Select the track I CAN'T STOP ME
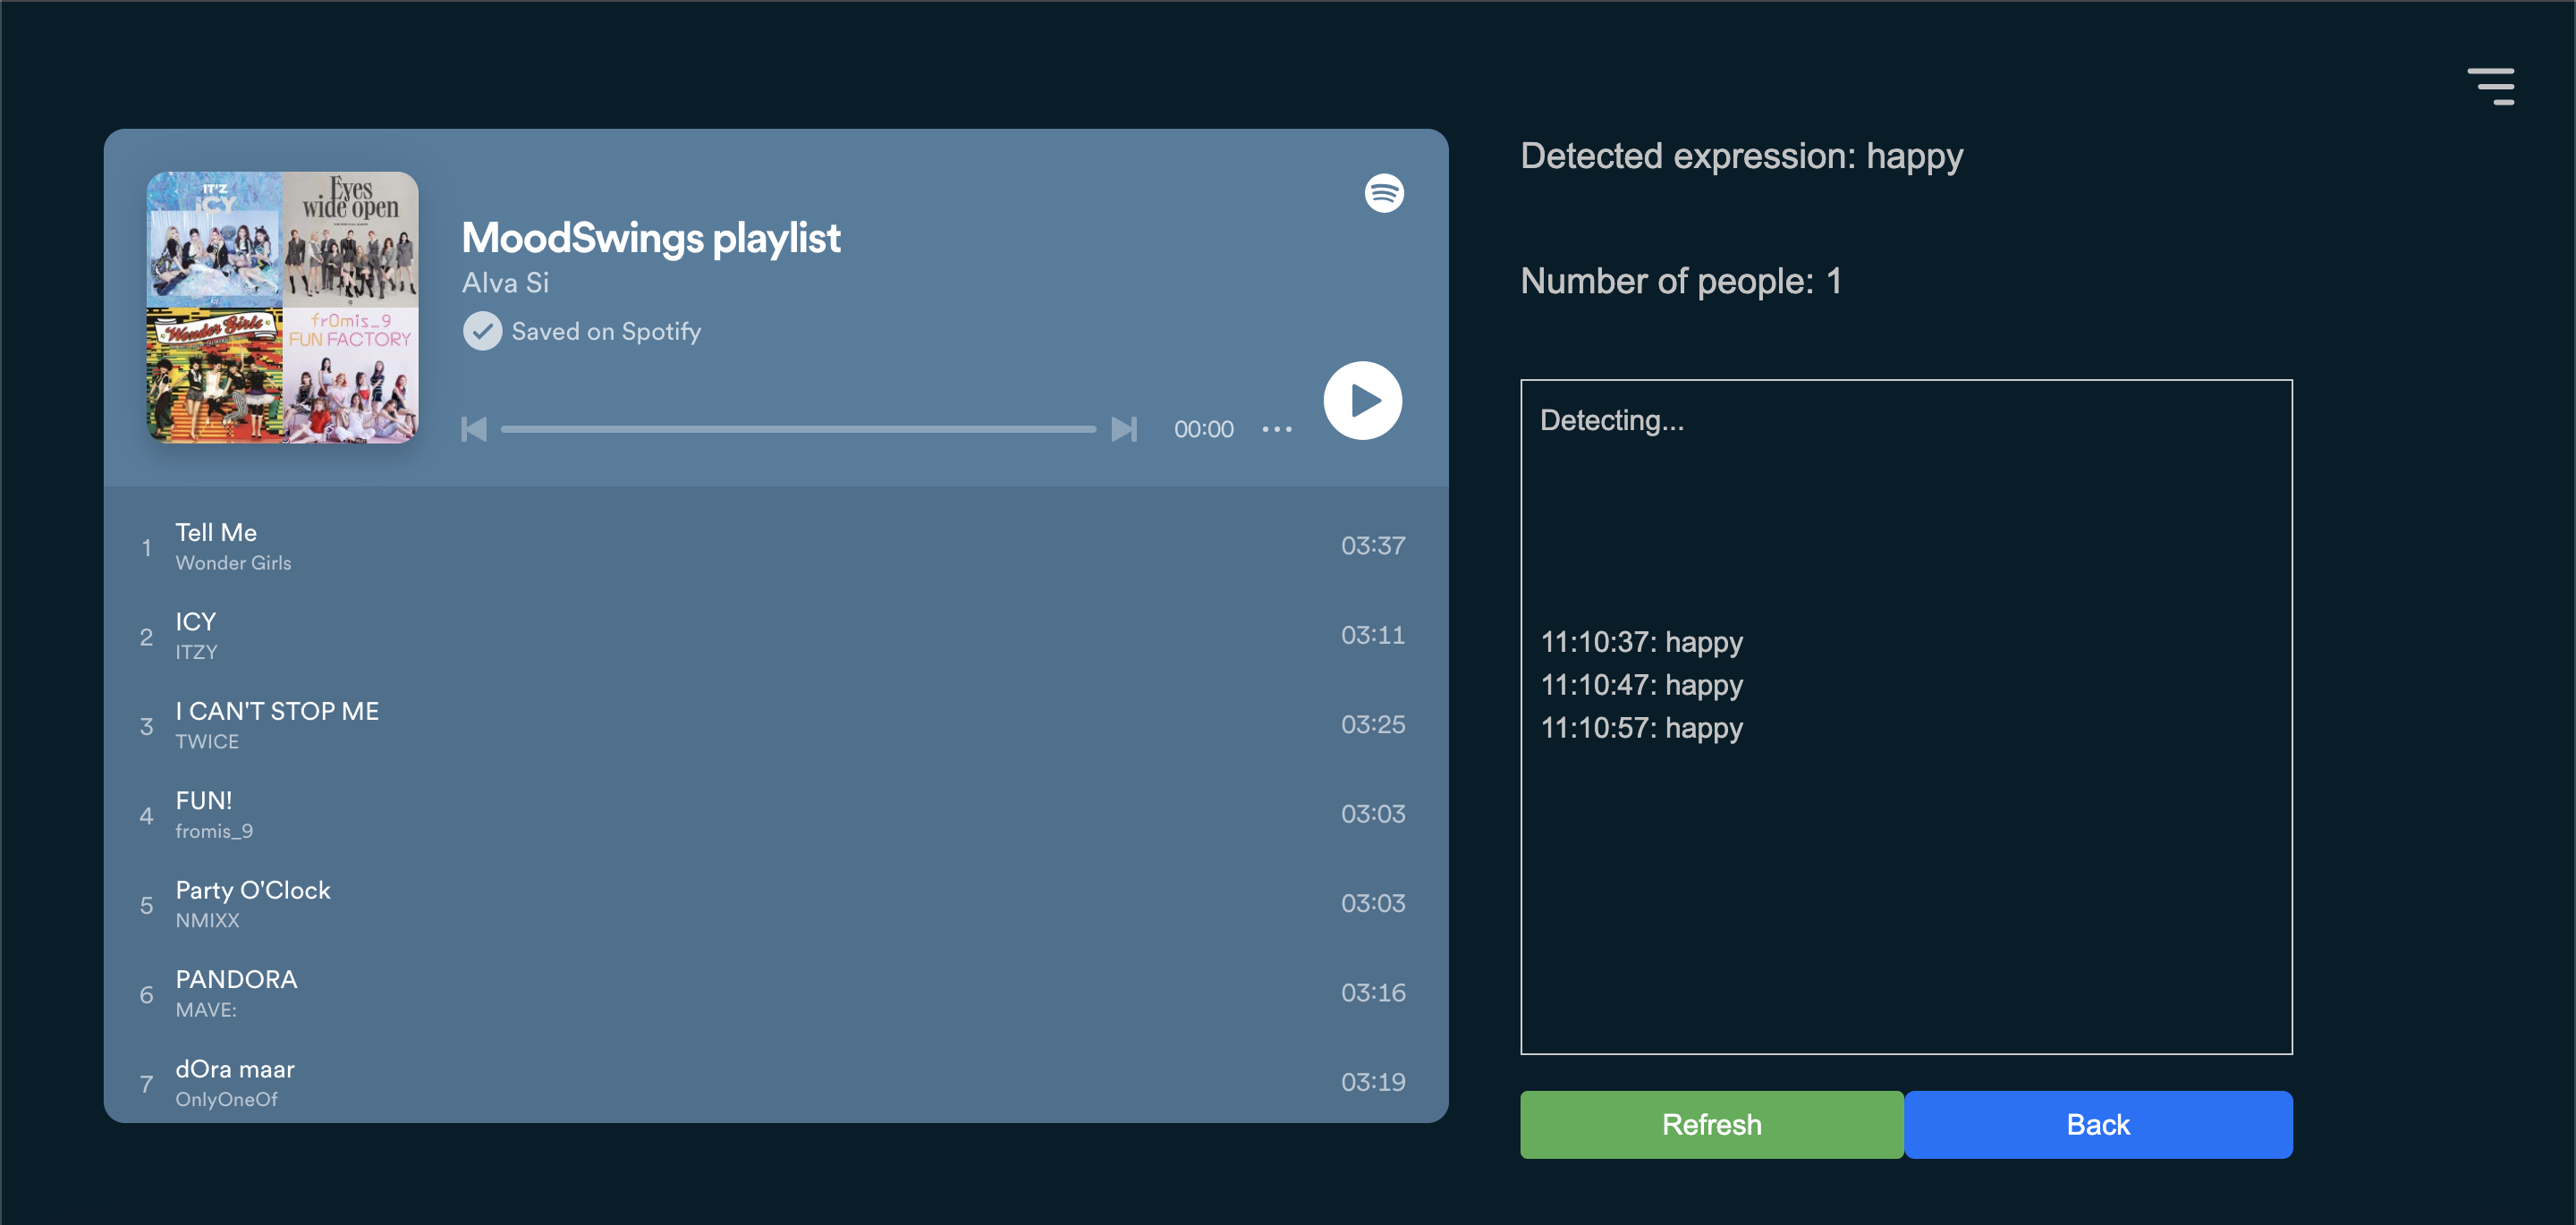 tap(277, 711)
